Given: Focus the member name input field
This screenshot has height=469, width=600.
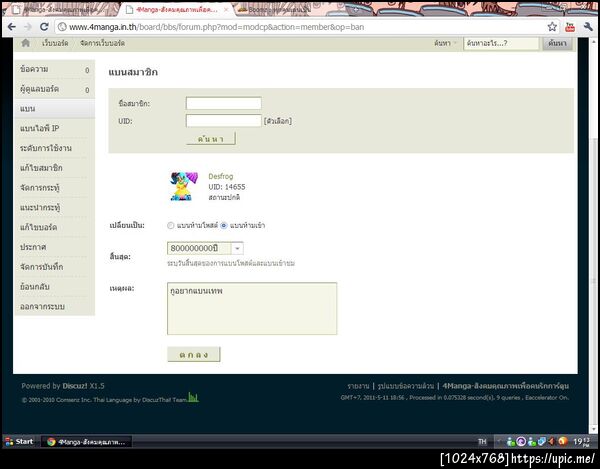Looking at the screenshot, I should tap(223, 103).
